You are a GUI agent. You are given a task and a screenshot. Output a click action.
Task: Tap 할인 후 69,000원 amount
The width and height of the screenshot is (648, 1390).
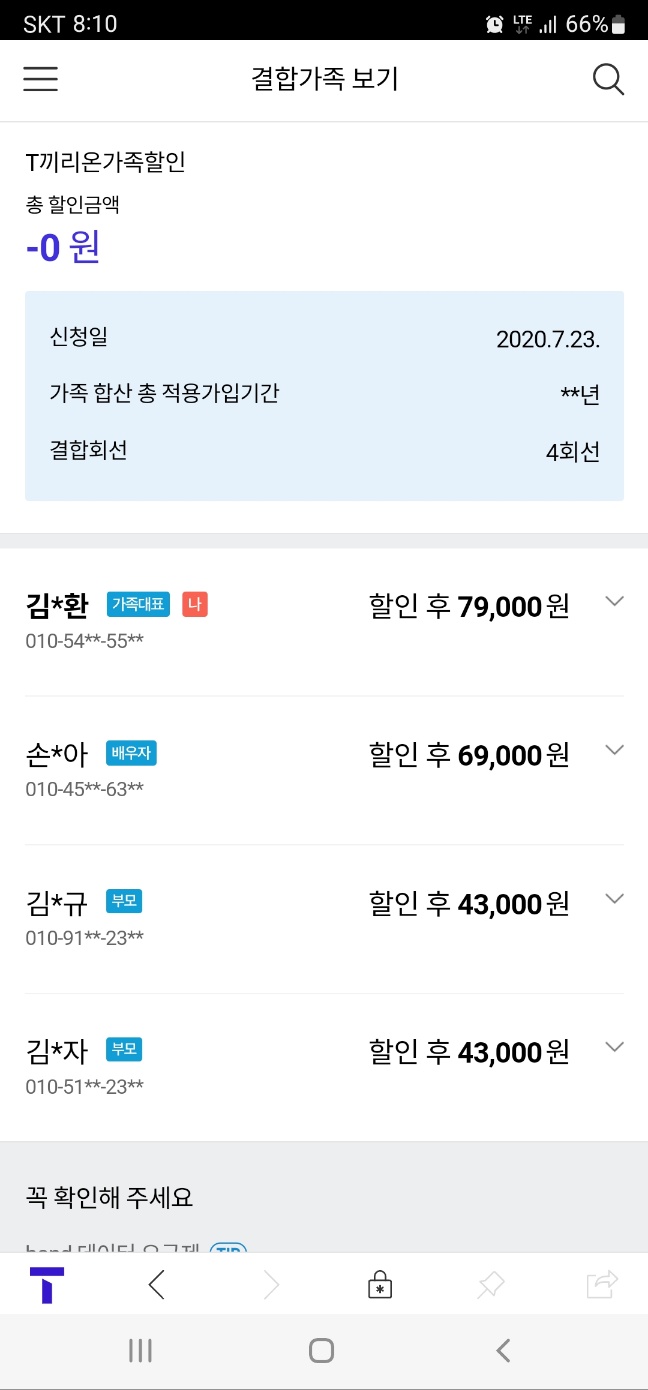click(x=469, y=755)
